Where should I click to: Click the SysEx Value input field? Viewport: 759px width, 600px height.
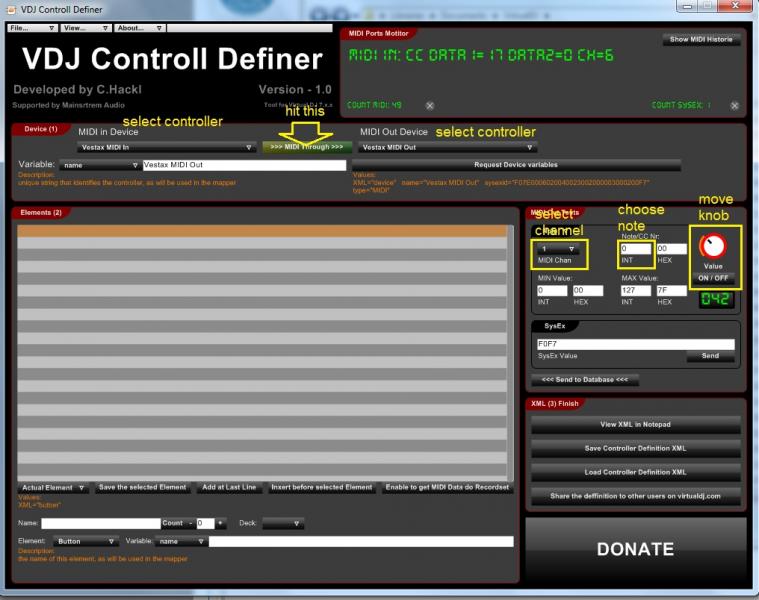pos(636,344)
